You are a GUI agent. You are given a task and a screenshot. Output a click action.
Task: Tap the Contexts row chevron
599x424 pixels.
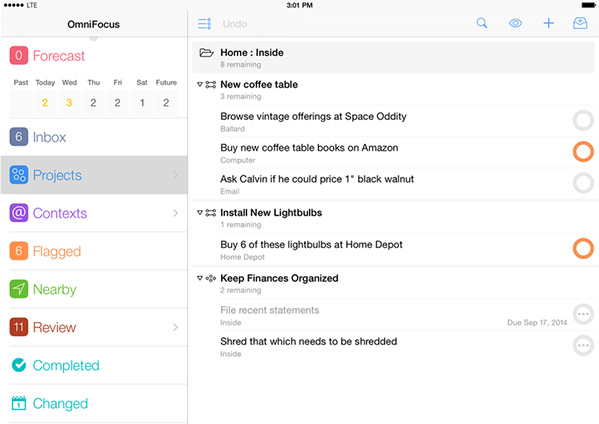175,213
